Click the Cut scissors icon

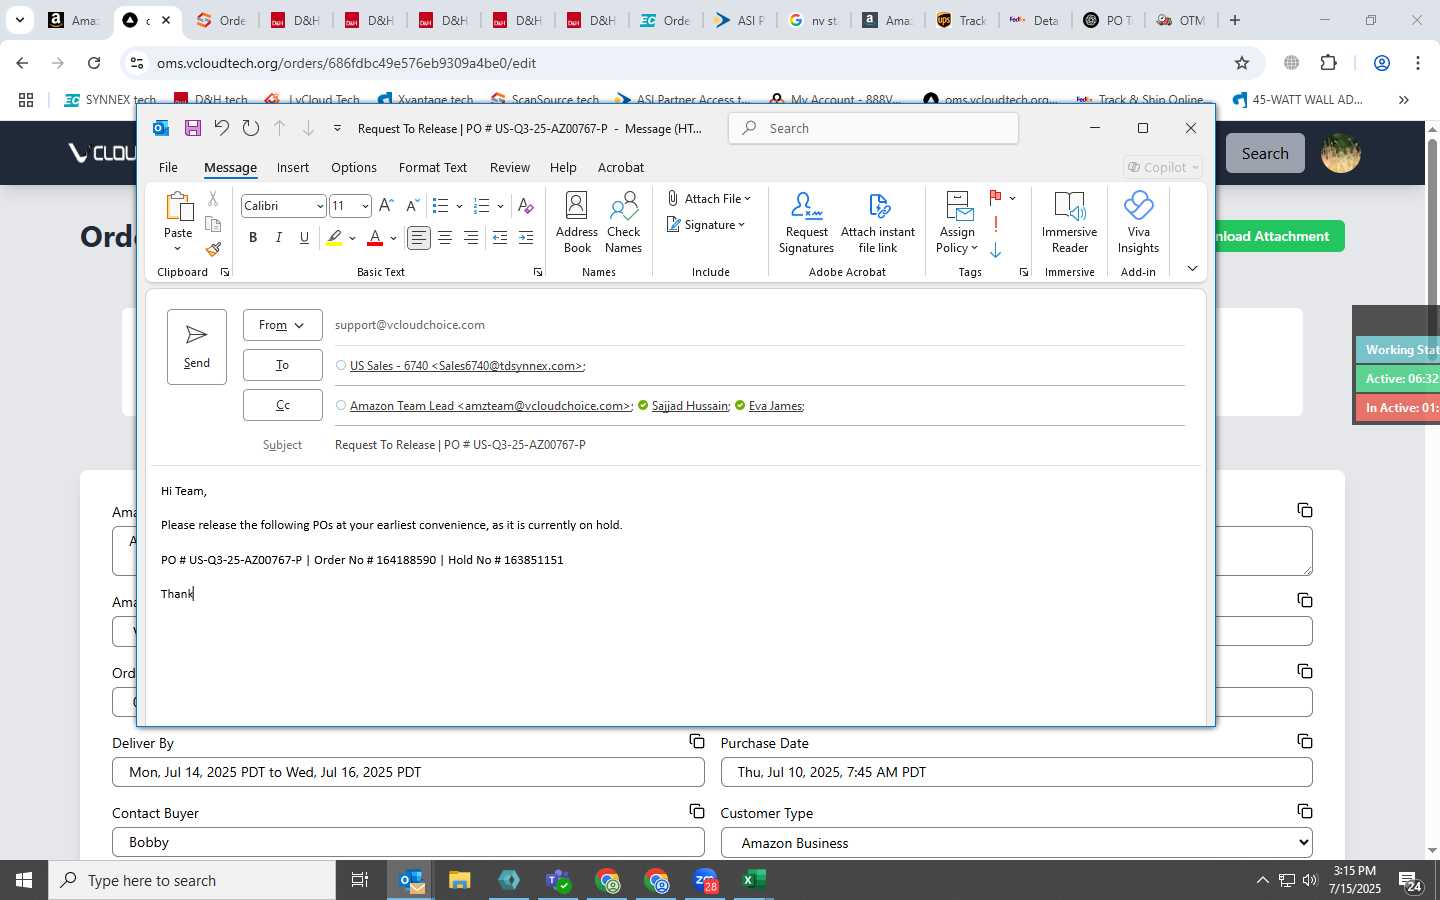pyautogui.click(x=213, y=199)
